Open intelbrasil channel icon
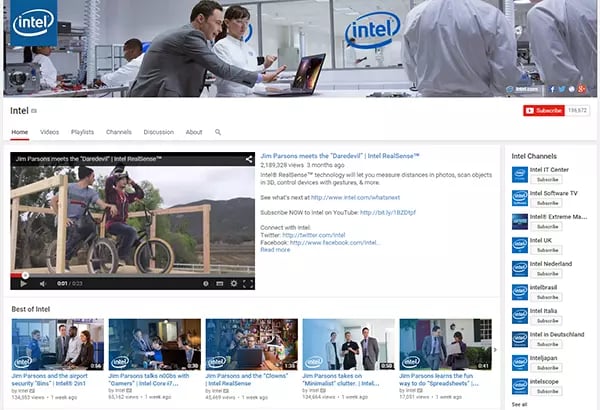 pyautogui.click(x=520, y=292)
